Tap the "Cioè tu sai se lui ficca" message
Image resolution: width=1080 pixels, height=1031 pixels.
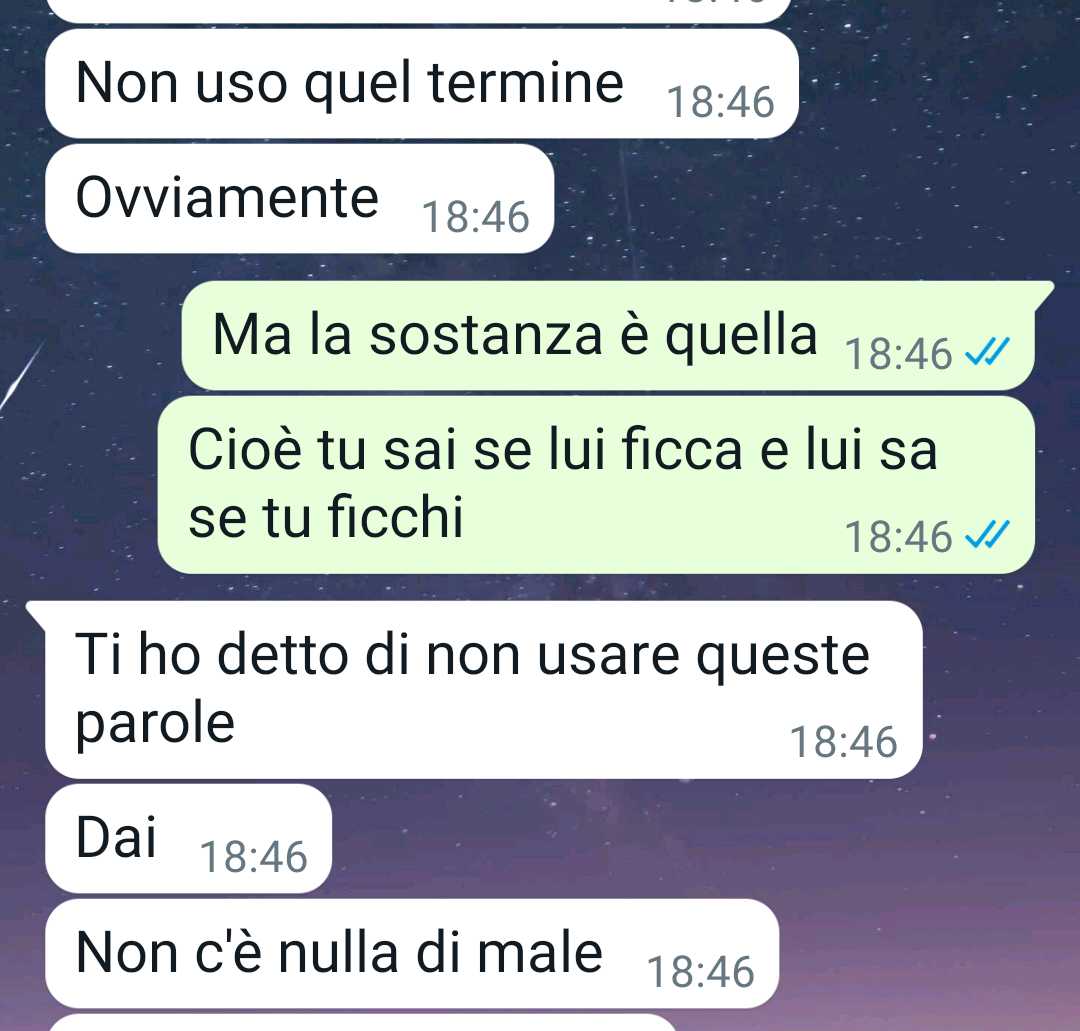(596, 485)
